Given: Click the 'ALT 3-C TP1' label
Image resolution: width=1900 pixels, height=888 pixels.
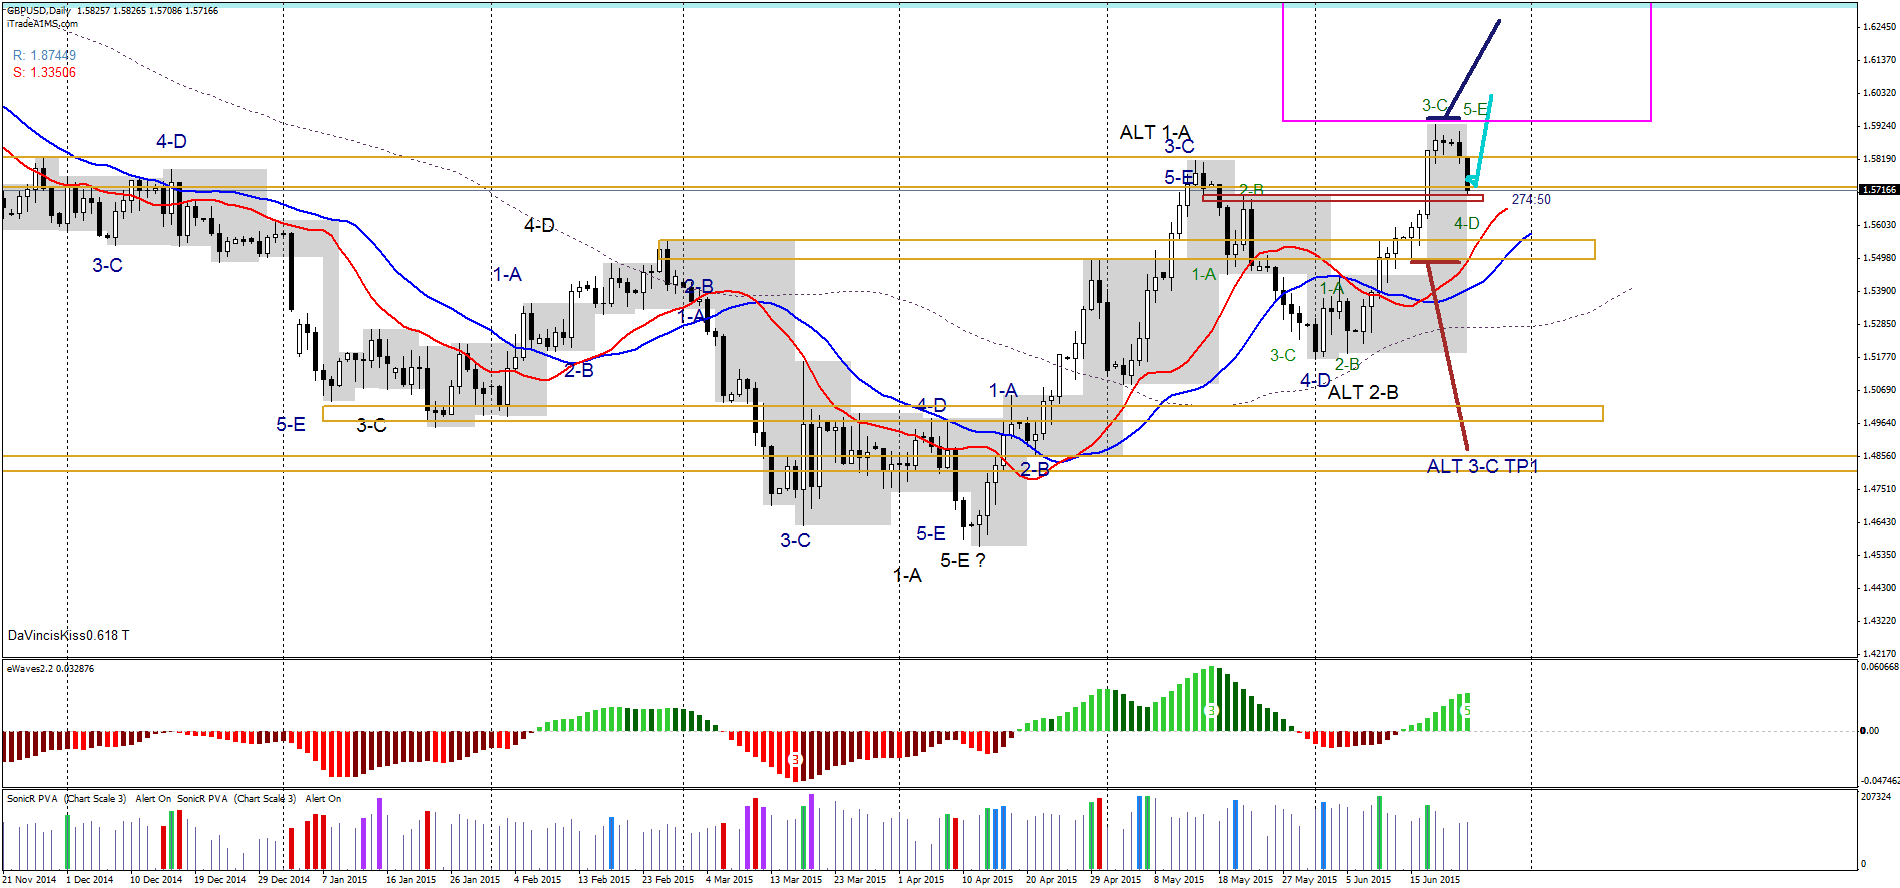Looking at the screenshot, I should click(x=1482, y=466).
